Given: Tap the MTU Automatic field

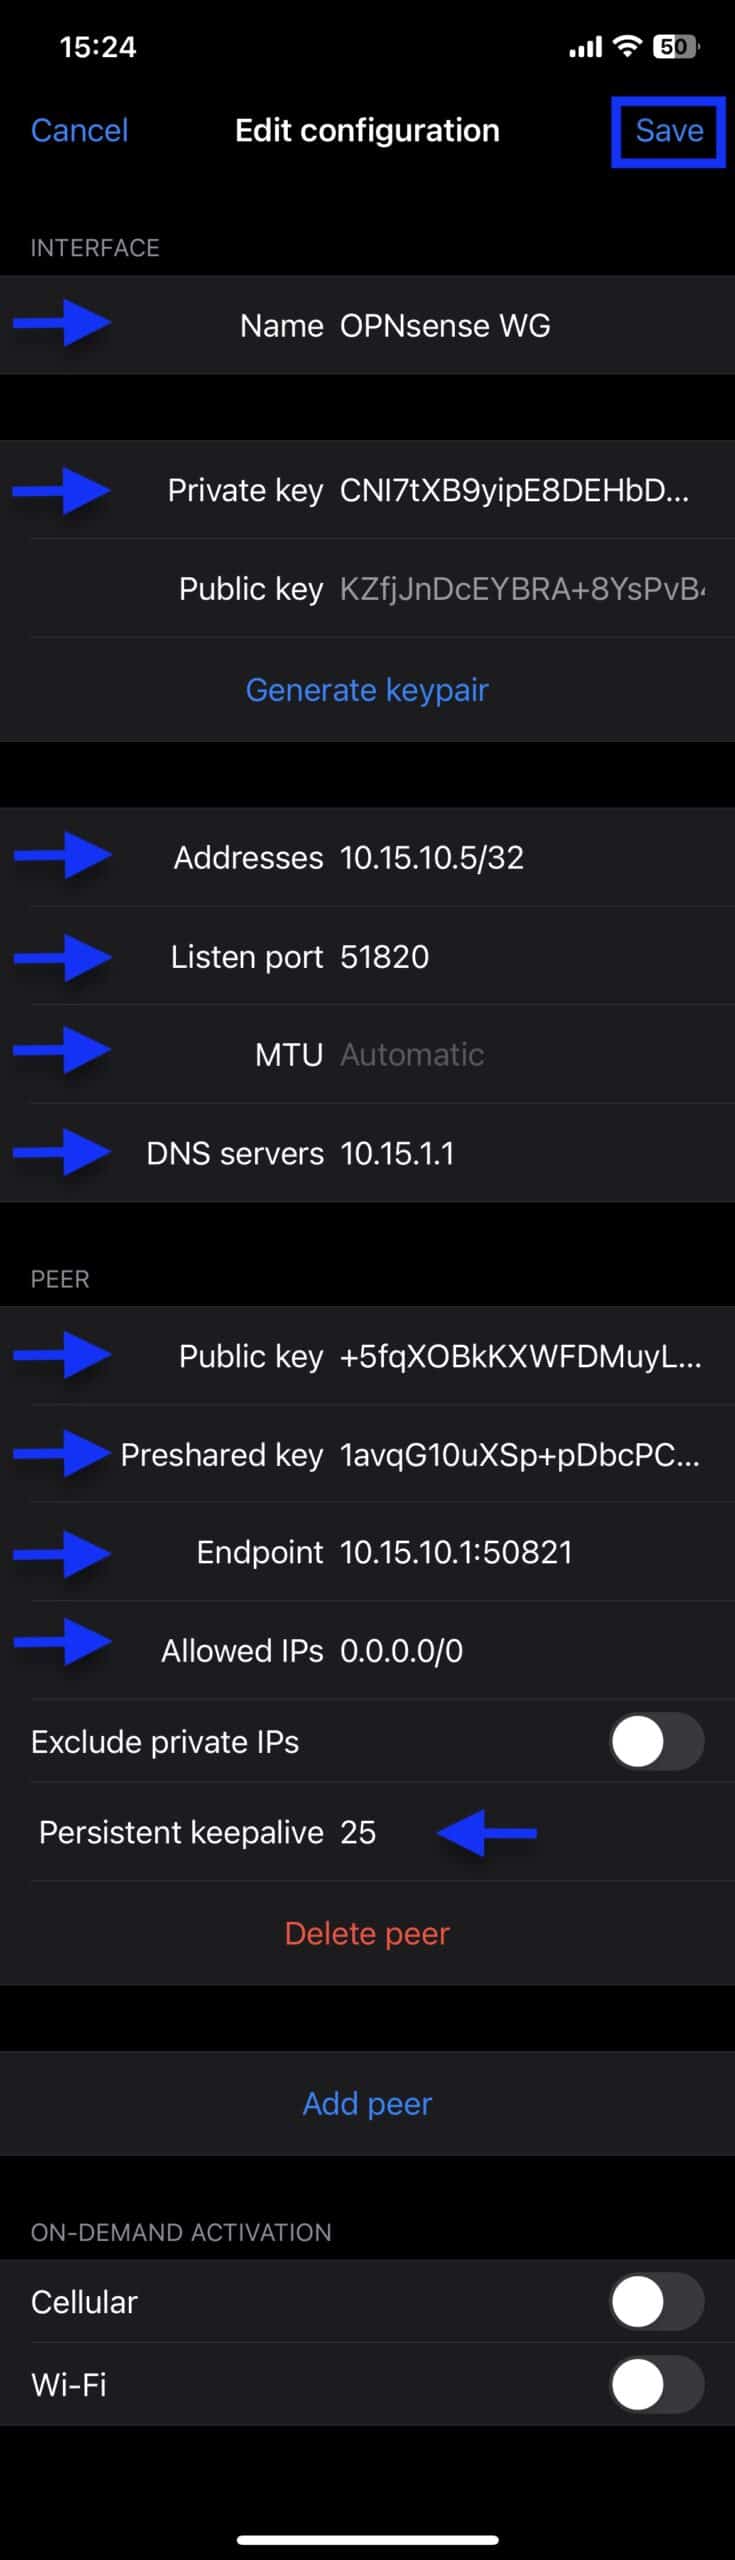Looking at the screenshot, I should [367, 1055].
